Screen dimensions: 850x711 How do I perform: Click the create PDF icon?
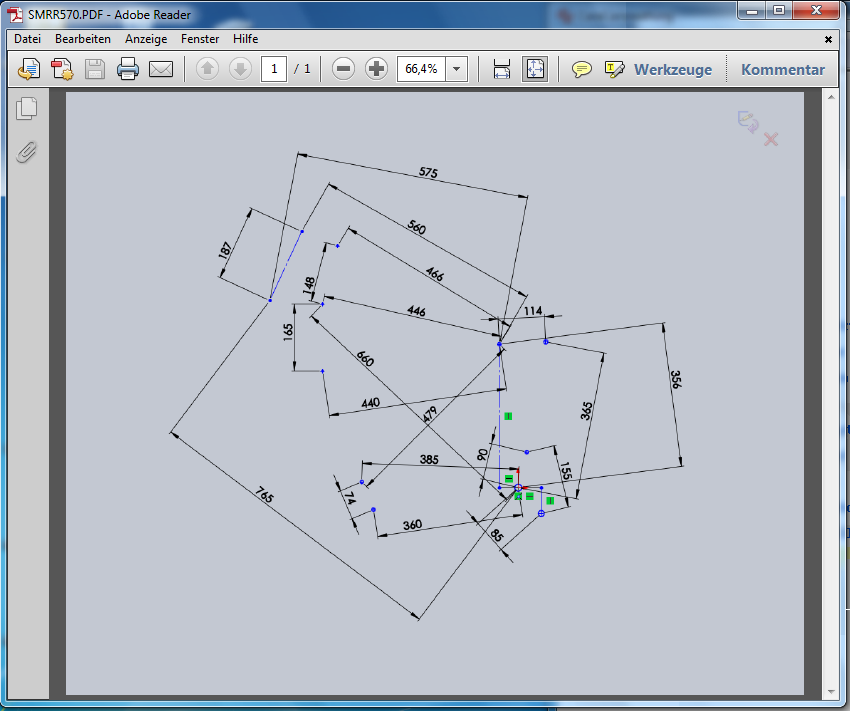62,69
